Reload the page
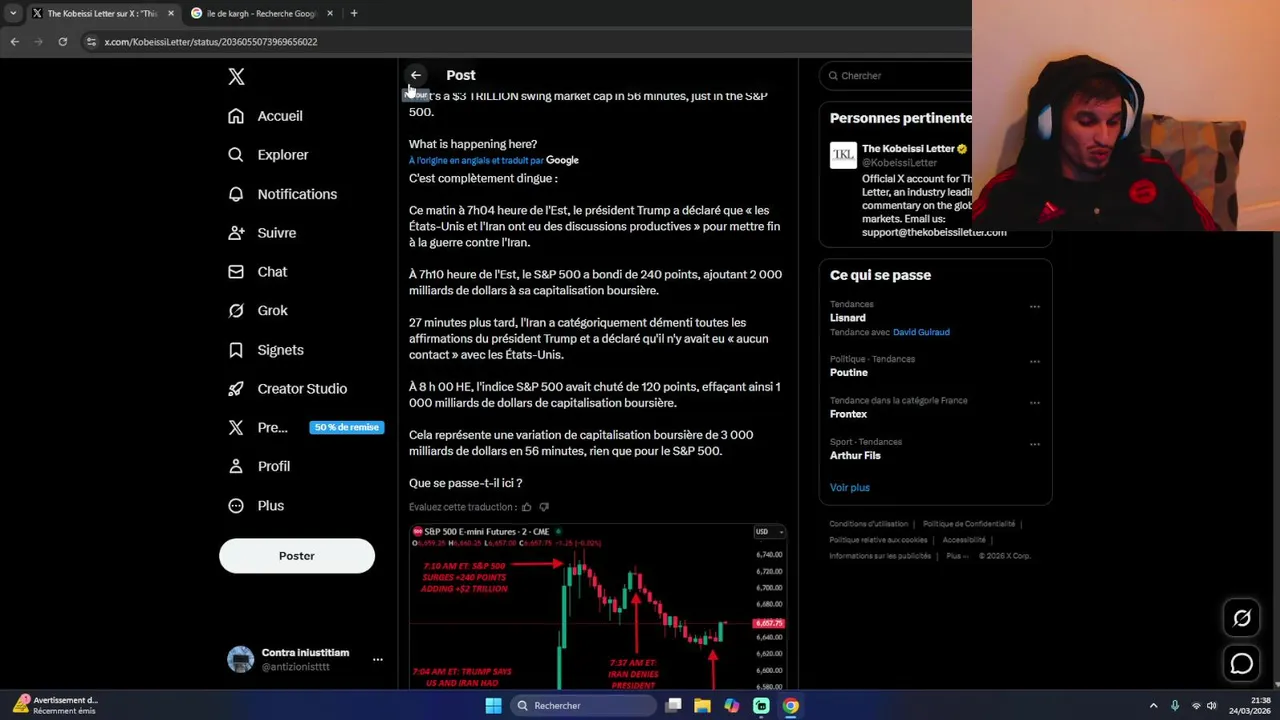Image resolution: width=1280 pixels, height=720 pixels. [62, 42]
